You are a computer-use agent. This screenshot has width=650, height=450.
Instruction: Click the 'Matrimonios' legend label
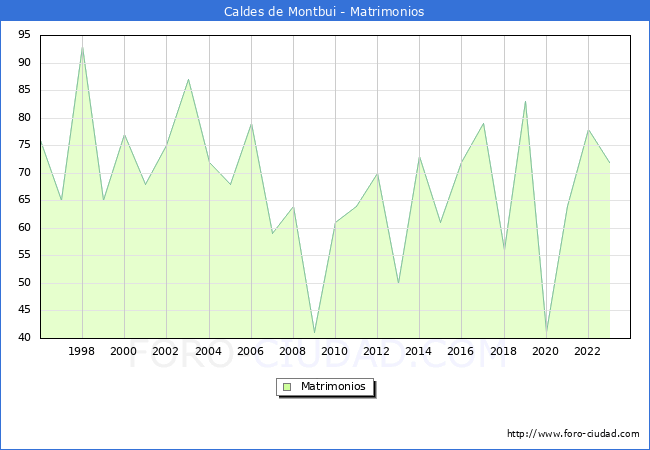[x=333, y=386]
